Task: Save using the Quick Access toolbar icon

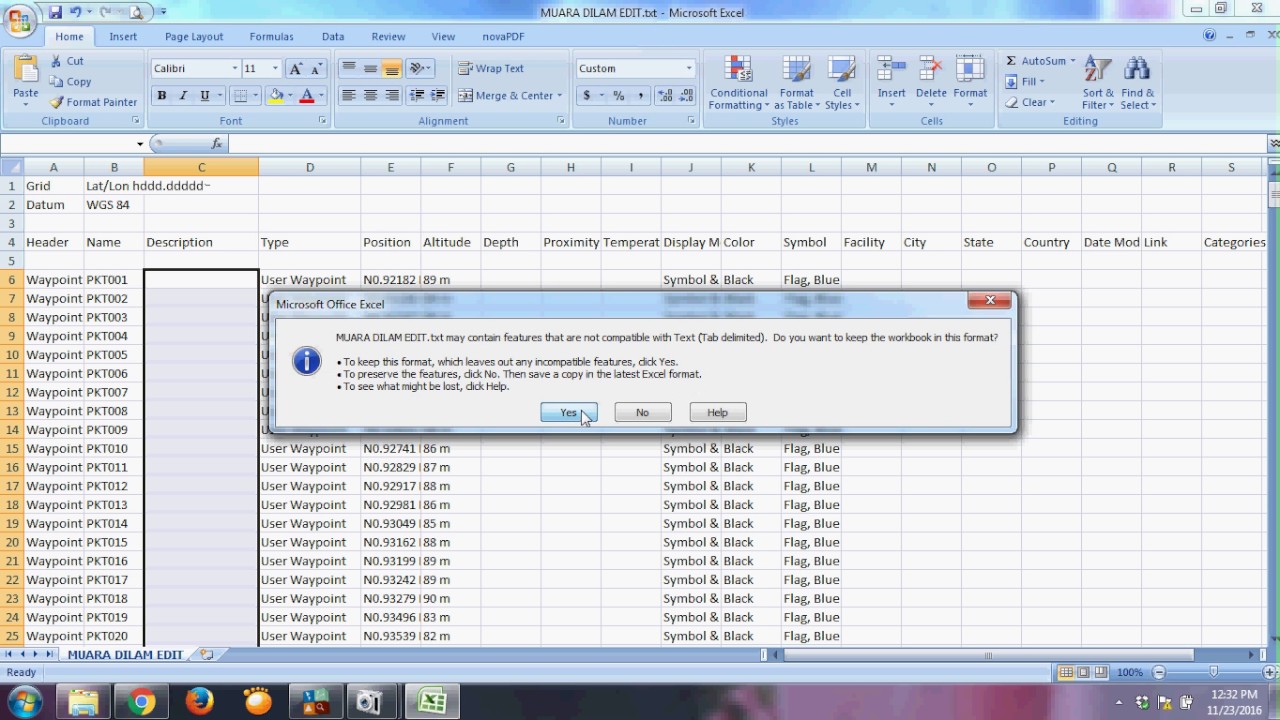Action: click(55, 12)
